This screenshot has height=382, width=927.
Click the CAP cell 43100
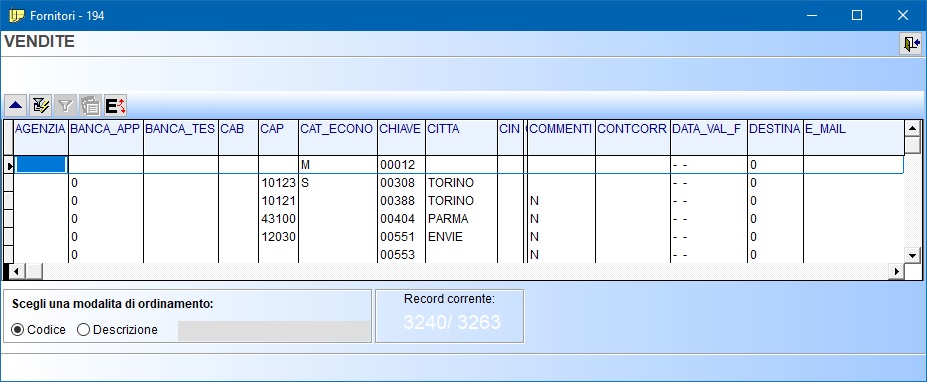pos(278,219)
